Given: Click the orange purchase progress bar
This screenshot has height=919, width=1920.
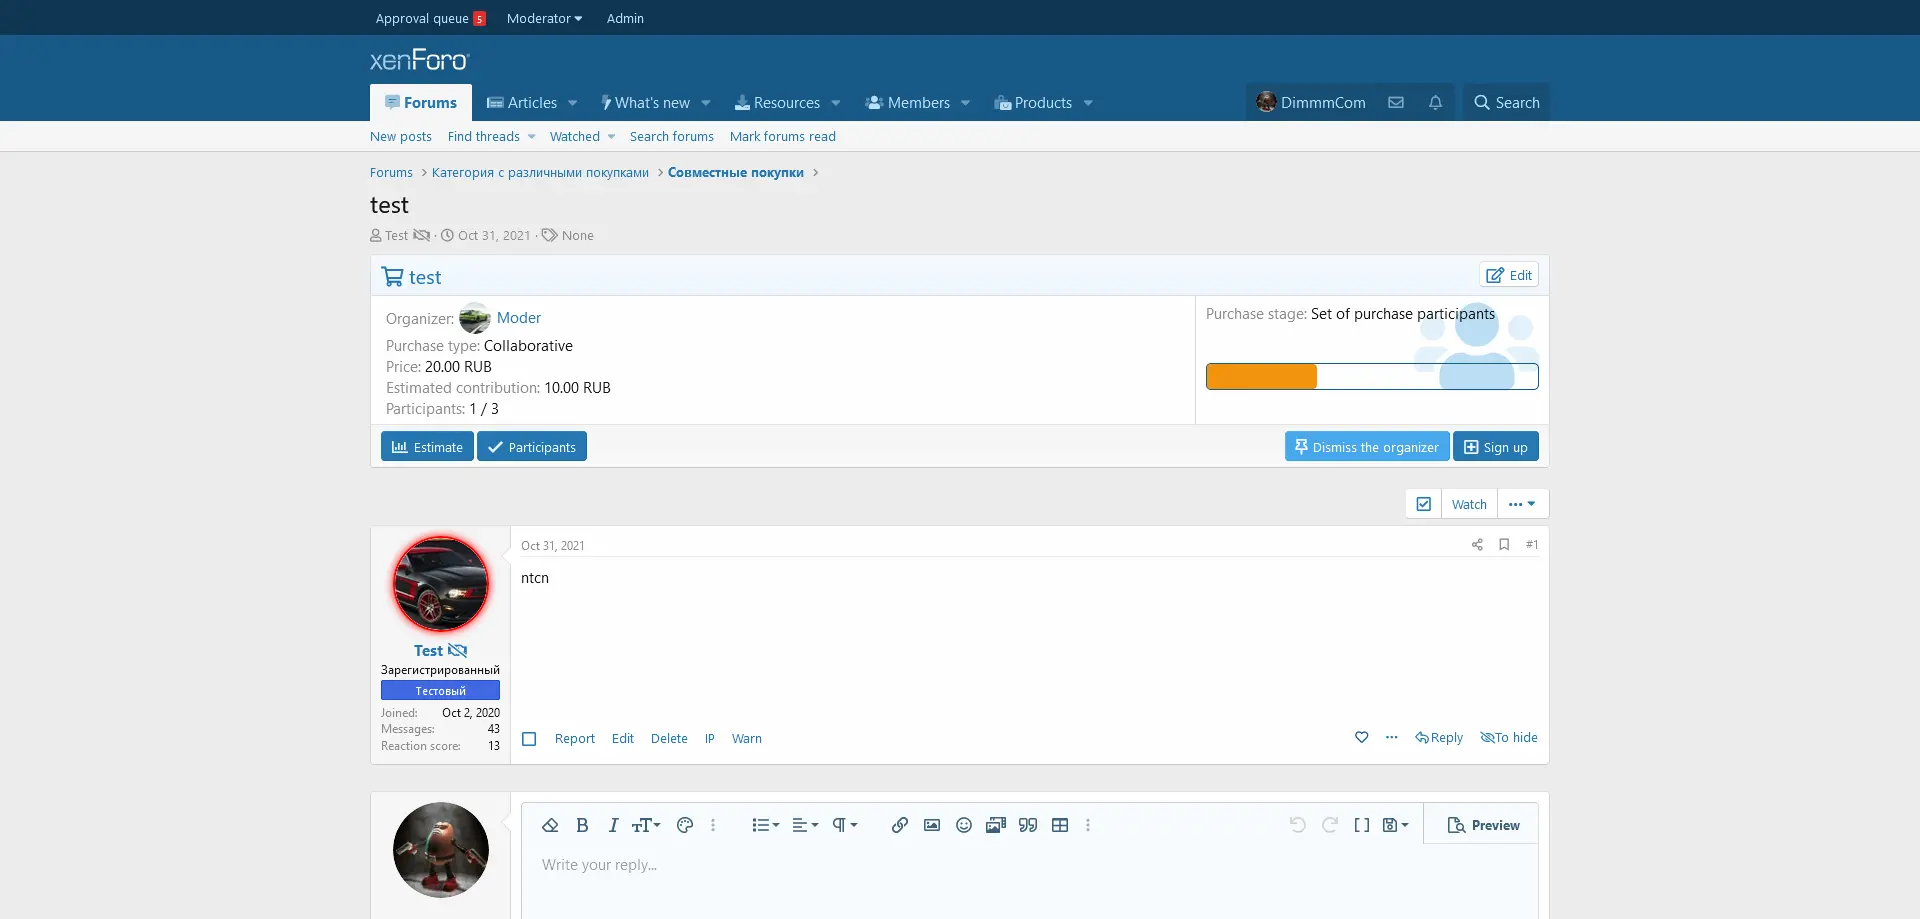Looking at the screenshot, I should coord(1262,377).
